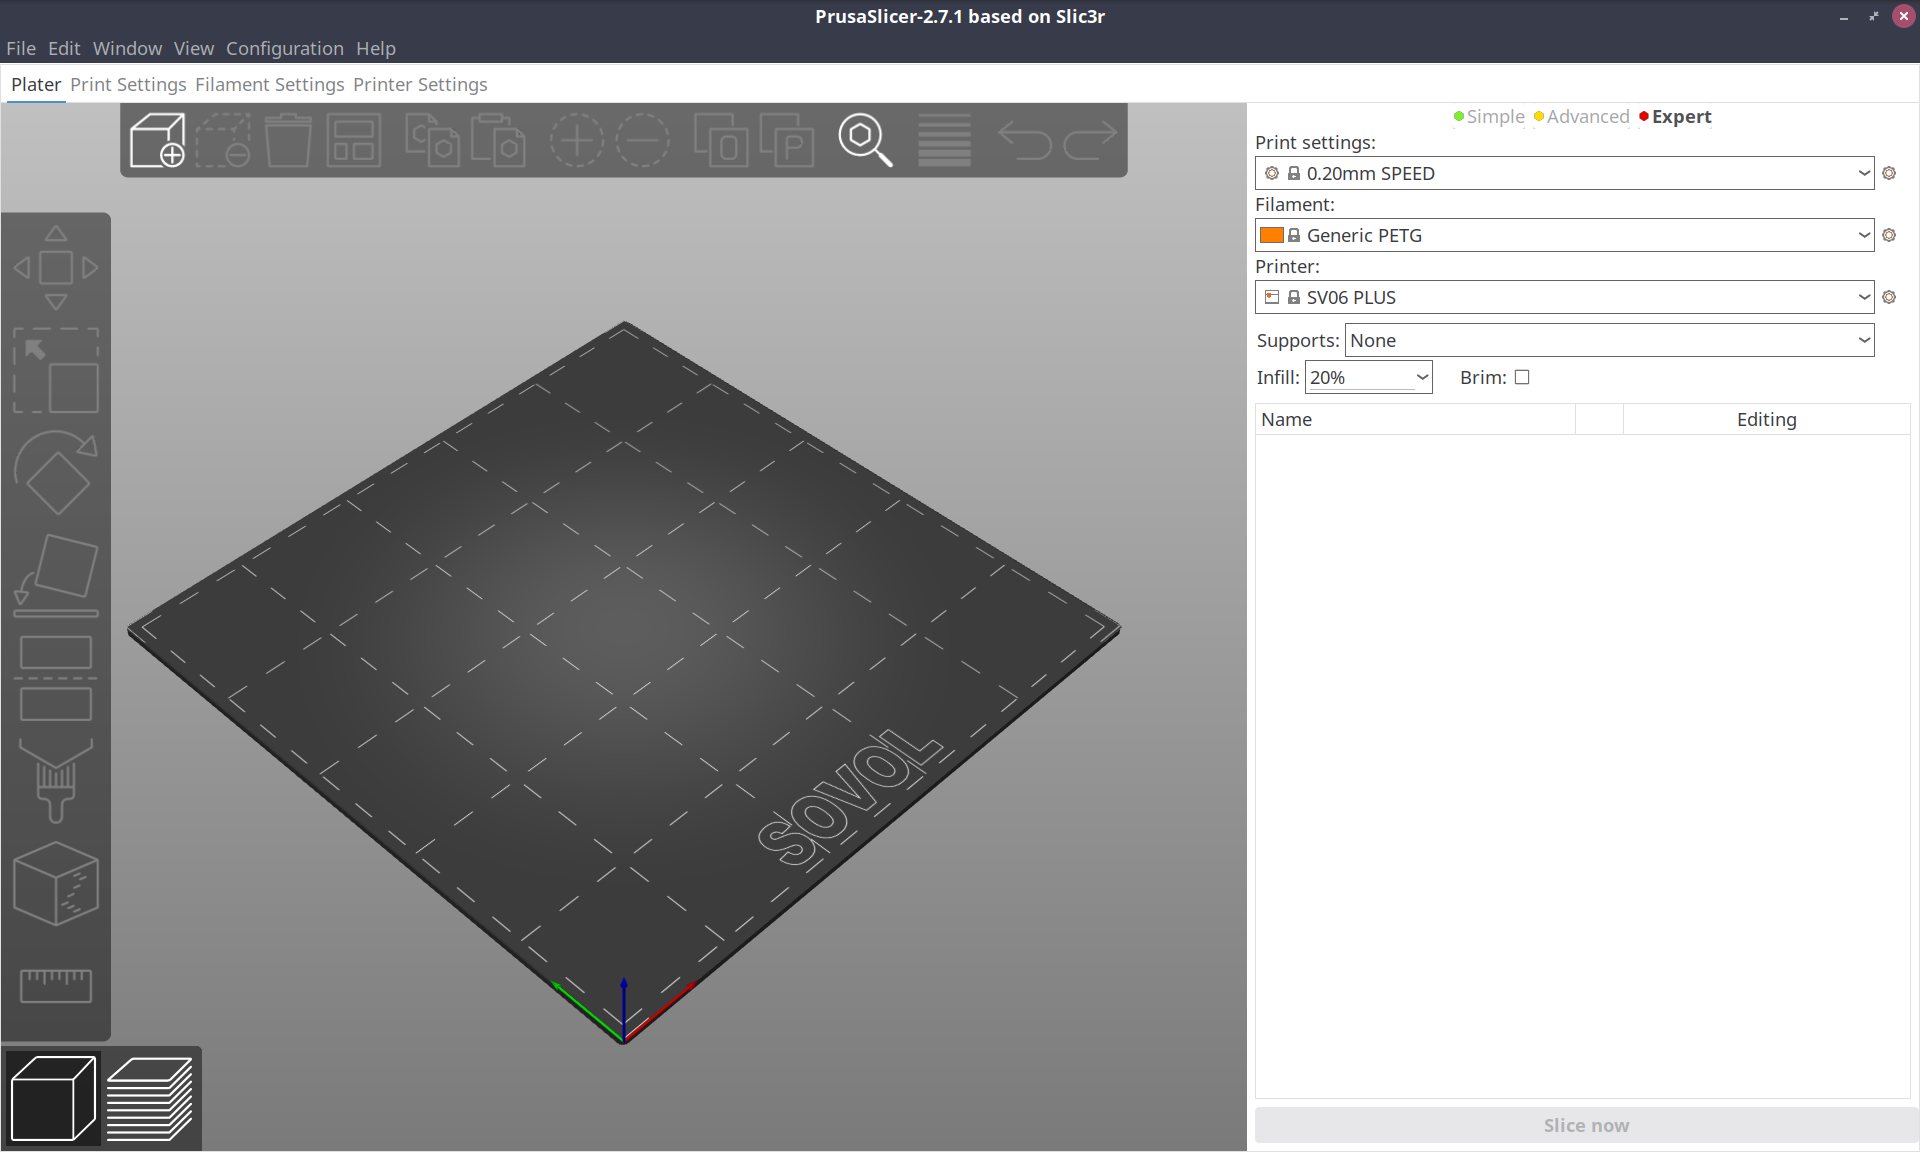This screenshot has width=1920, height=1152.
Task: Select the Move gizmo tool
Action: (x=56, y=268)
